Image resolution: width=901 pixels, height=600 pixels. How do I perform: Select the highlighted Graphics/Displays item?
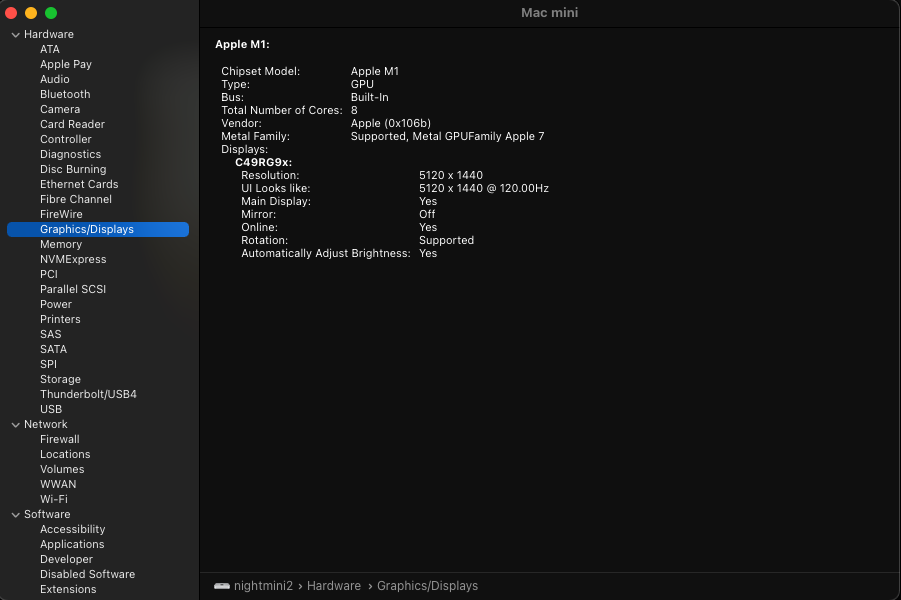point(98,229)
